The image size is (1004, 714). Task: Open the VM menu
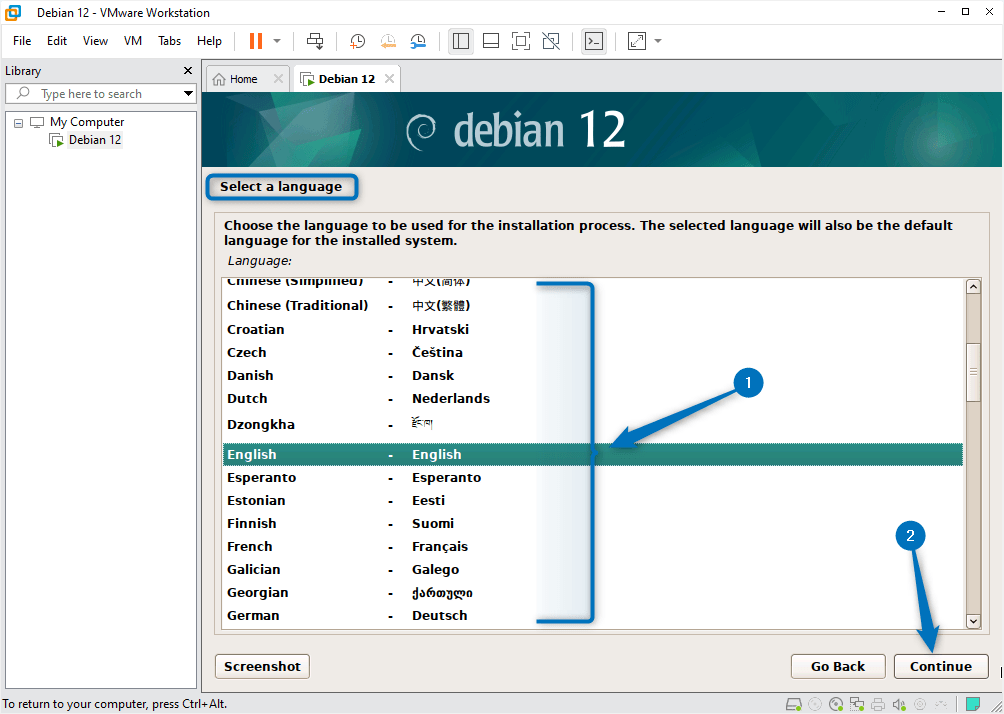(x=132, y=41)
